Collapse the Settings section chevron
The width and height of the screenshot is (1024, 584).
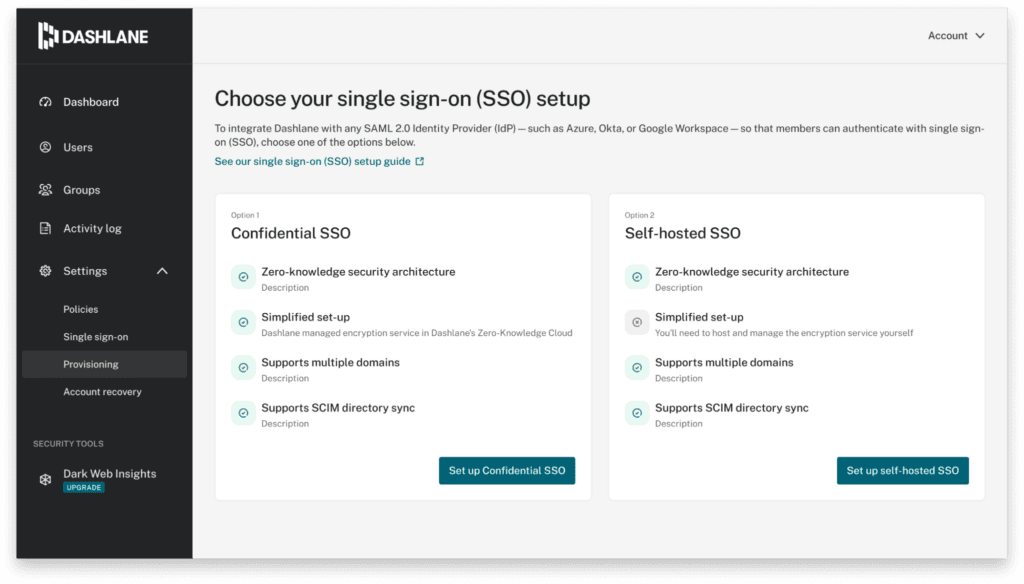(x=162, y=271)
